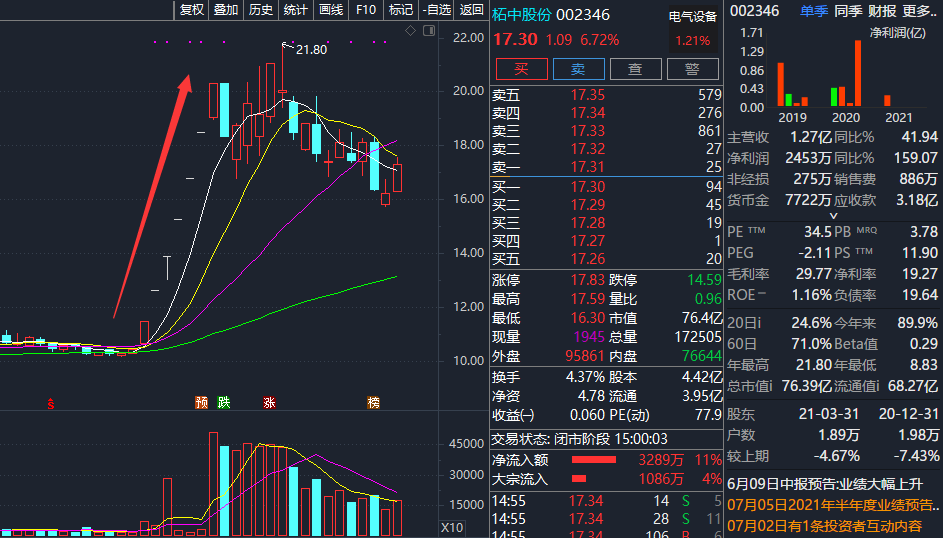Toggle 复权 price adjustment in the toolbar
The height and width of the screenshot is (538, 943).
(x=191, y=10)
